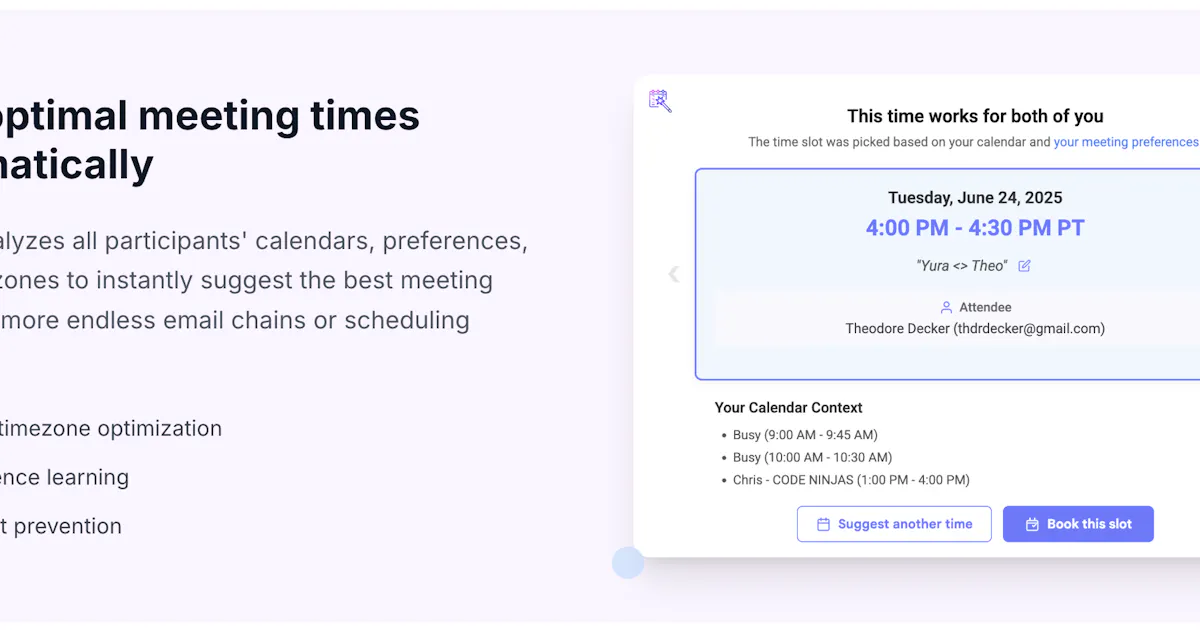Click the Your Calendar Context heading

click(788, 408)
